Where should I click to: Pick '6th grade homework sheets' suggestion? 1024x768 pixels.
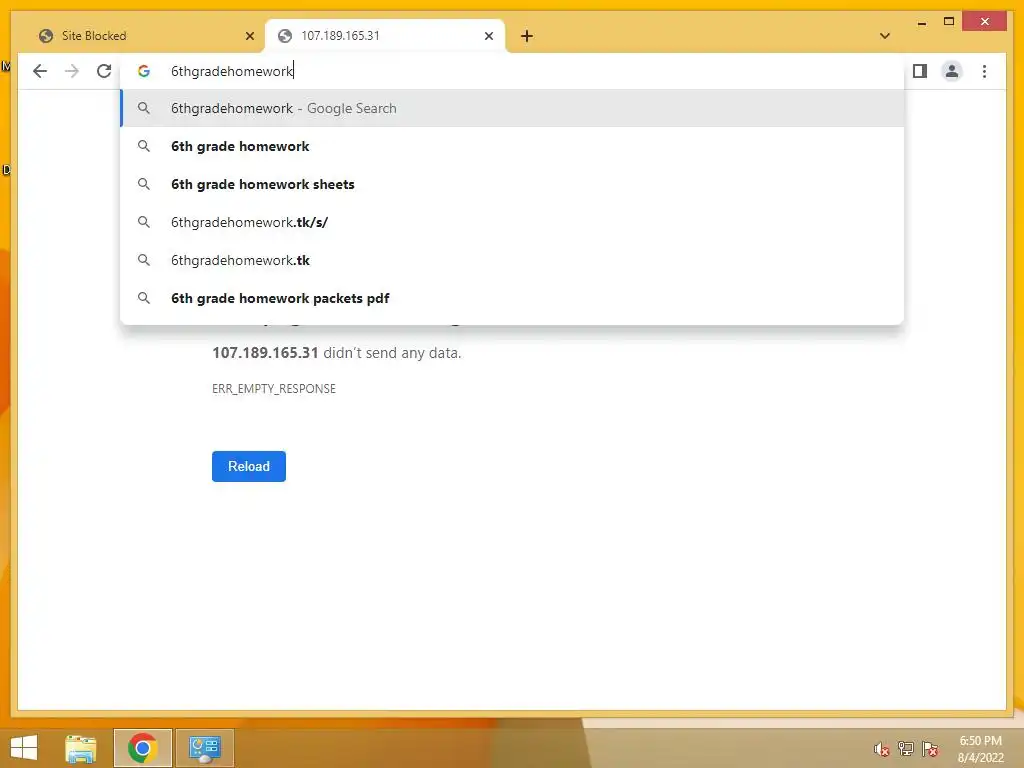512,184
